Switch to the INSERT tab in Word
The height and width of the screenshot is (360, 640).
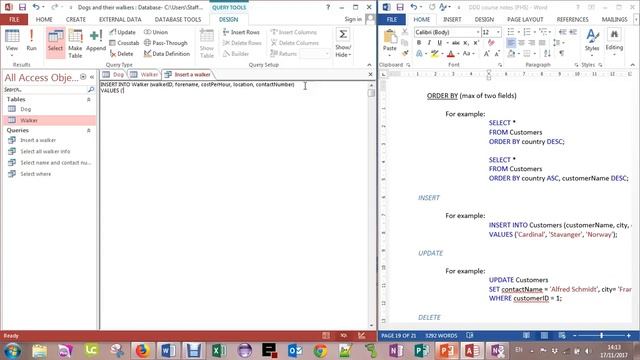452,19
